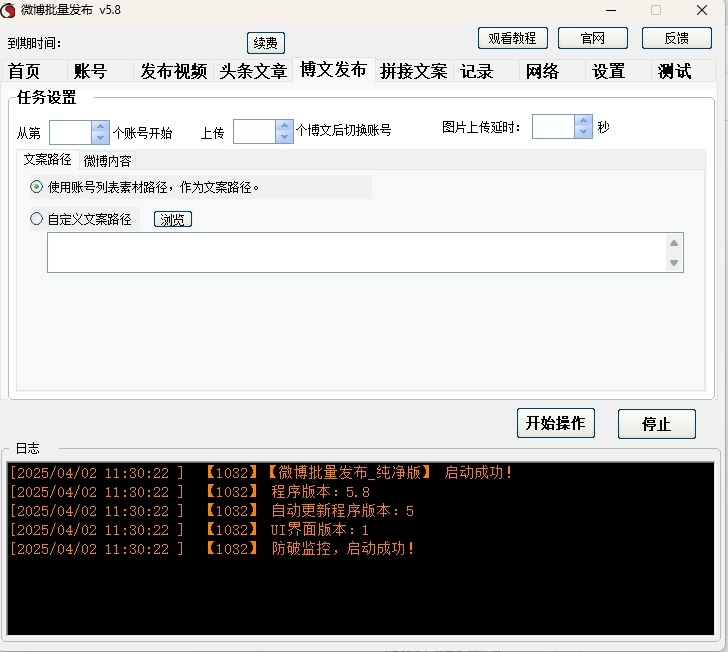Increase the posts-before-switching-account spinner

pos(284,126)
